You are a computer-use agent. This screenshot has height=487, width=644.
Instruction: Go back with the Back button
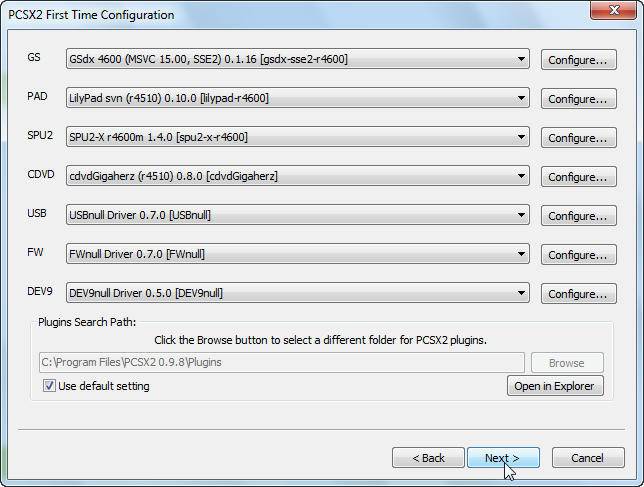coord(428,458)
